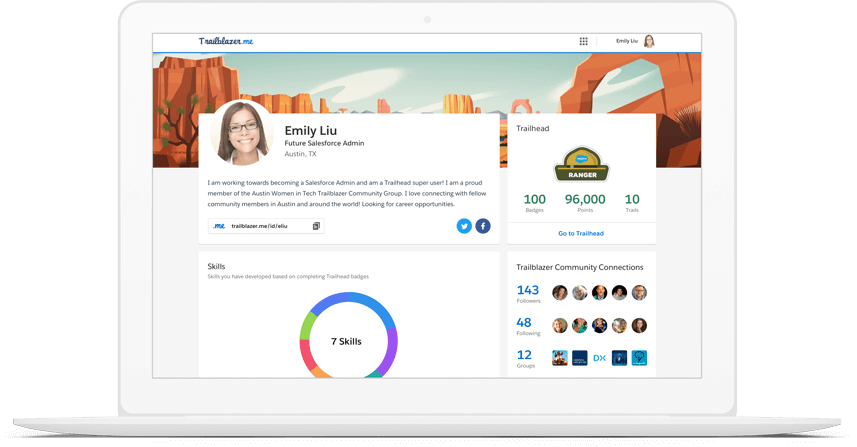
Task: Click the Trailblazer.me logo
Action: 226,41
